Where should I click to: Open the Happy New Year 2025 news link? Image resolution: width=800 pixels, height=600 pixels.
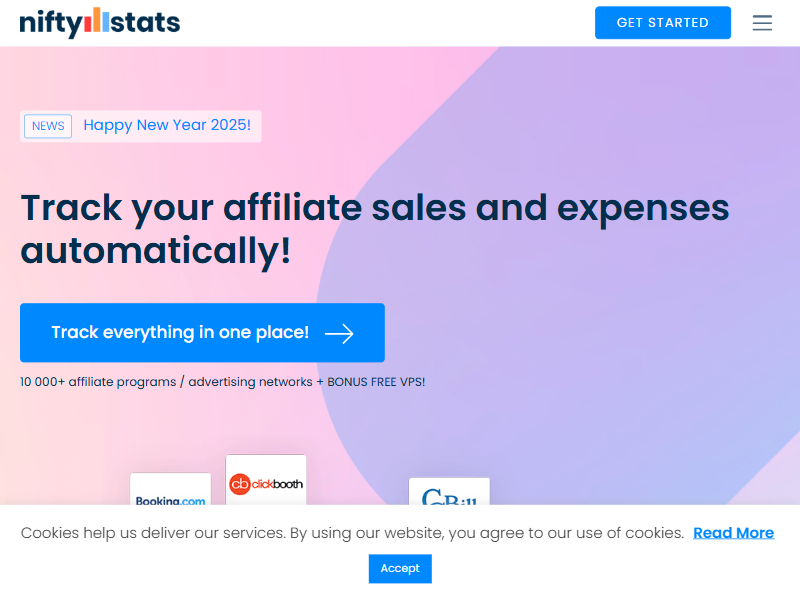[x=167, y=126]
